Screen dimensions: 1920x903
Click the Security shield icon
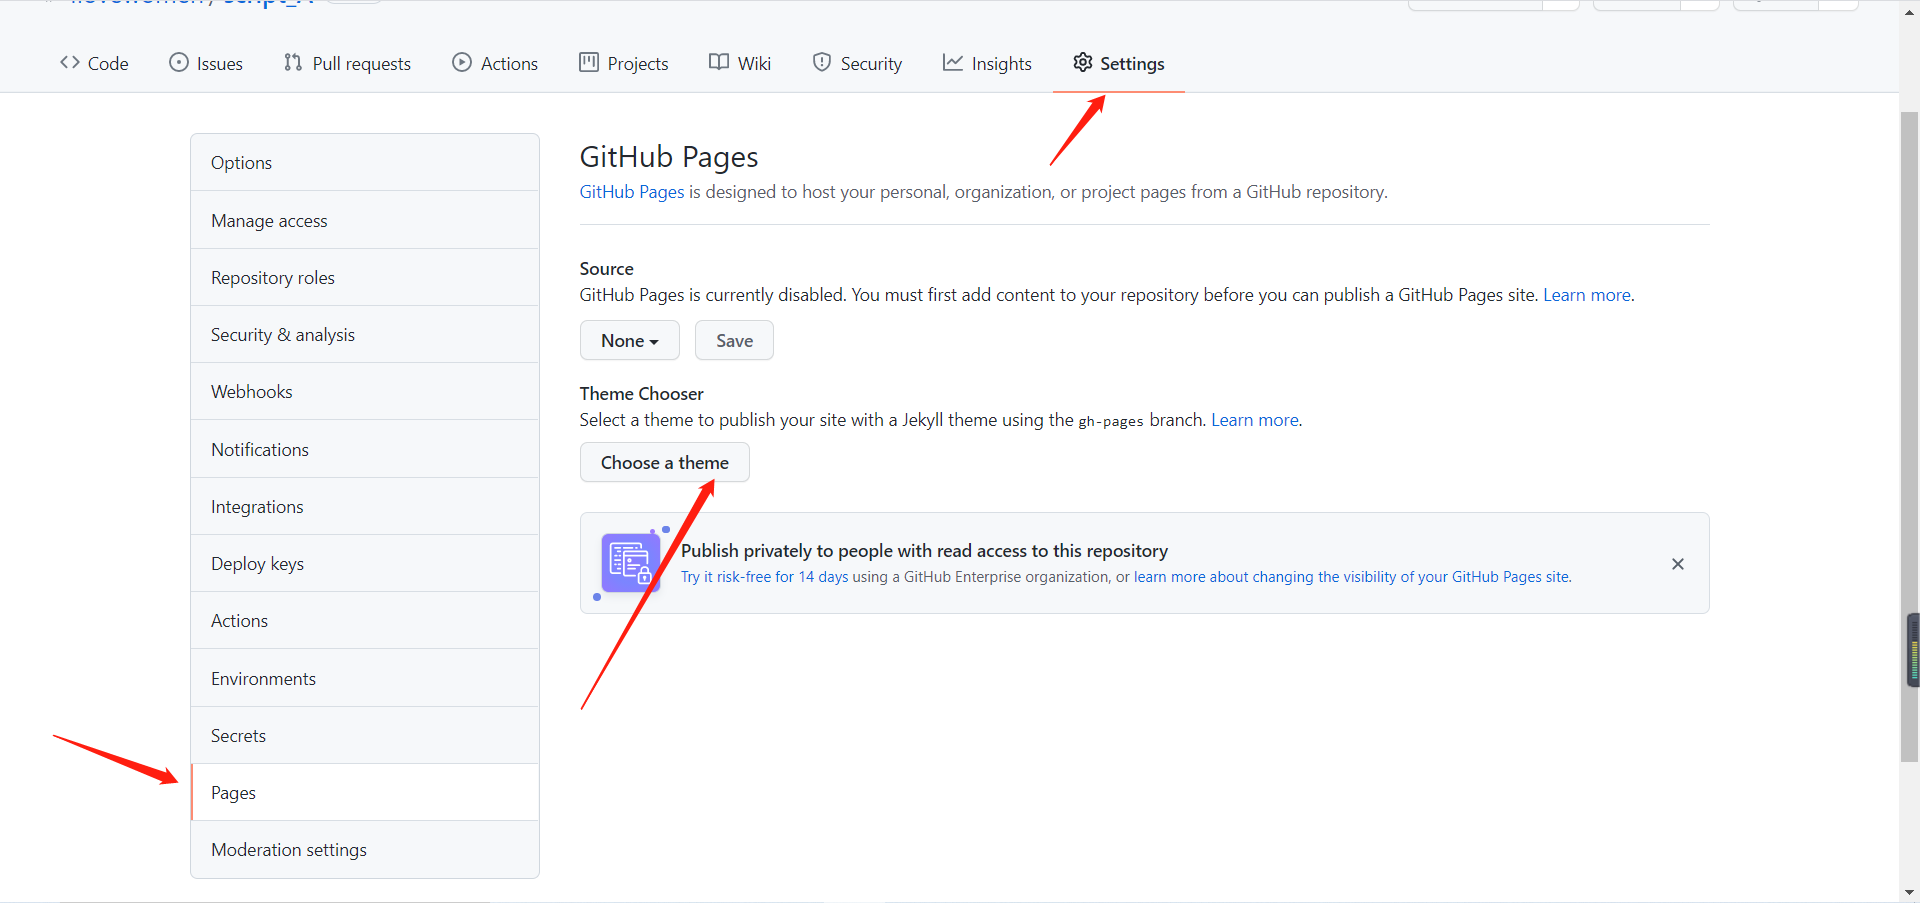(822, 62)
